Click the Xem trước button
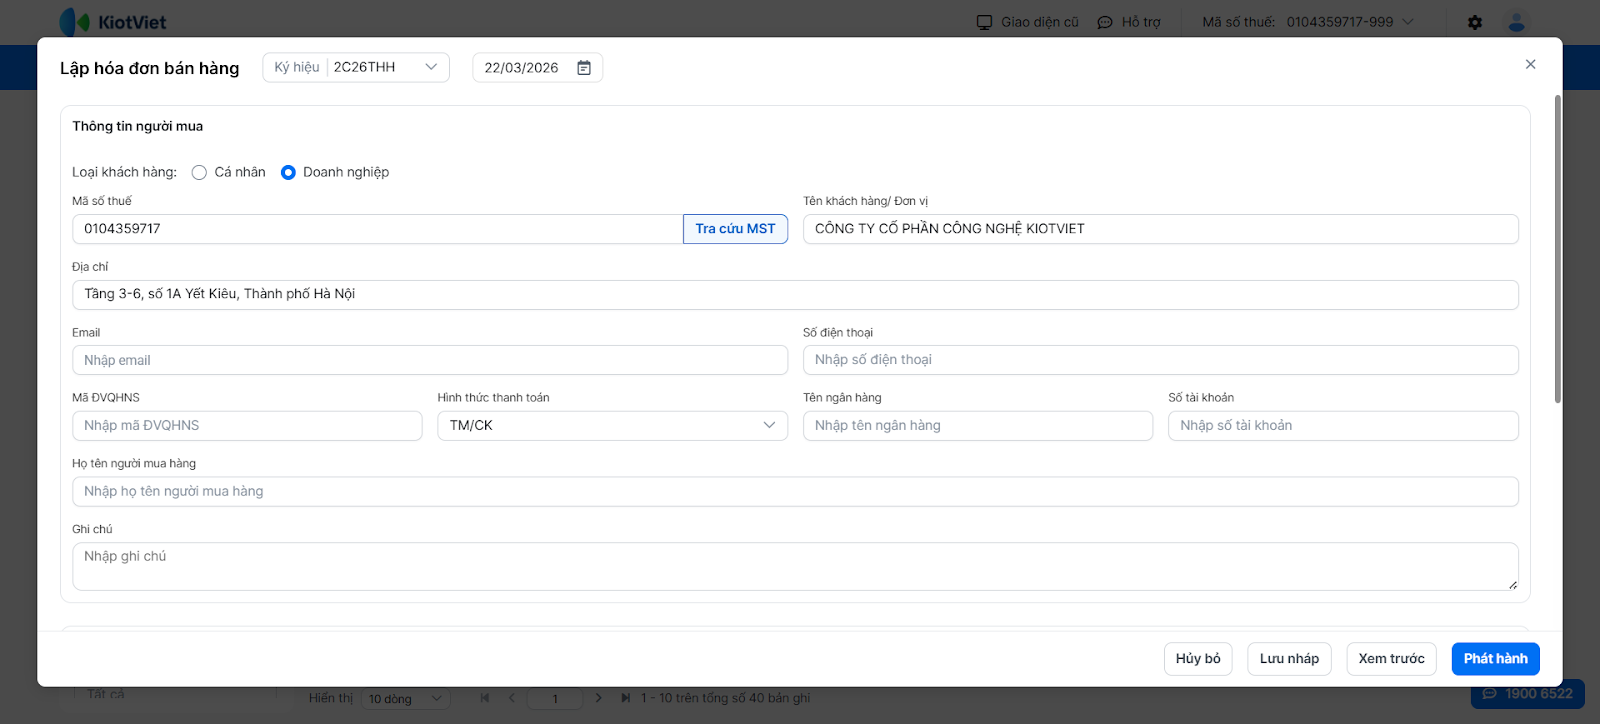Screen dimensions: 1600x724 point(1391,659)
